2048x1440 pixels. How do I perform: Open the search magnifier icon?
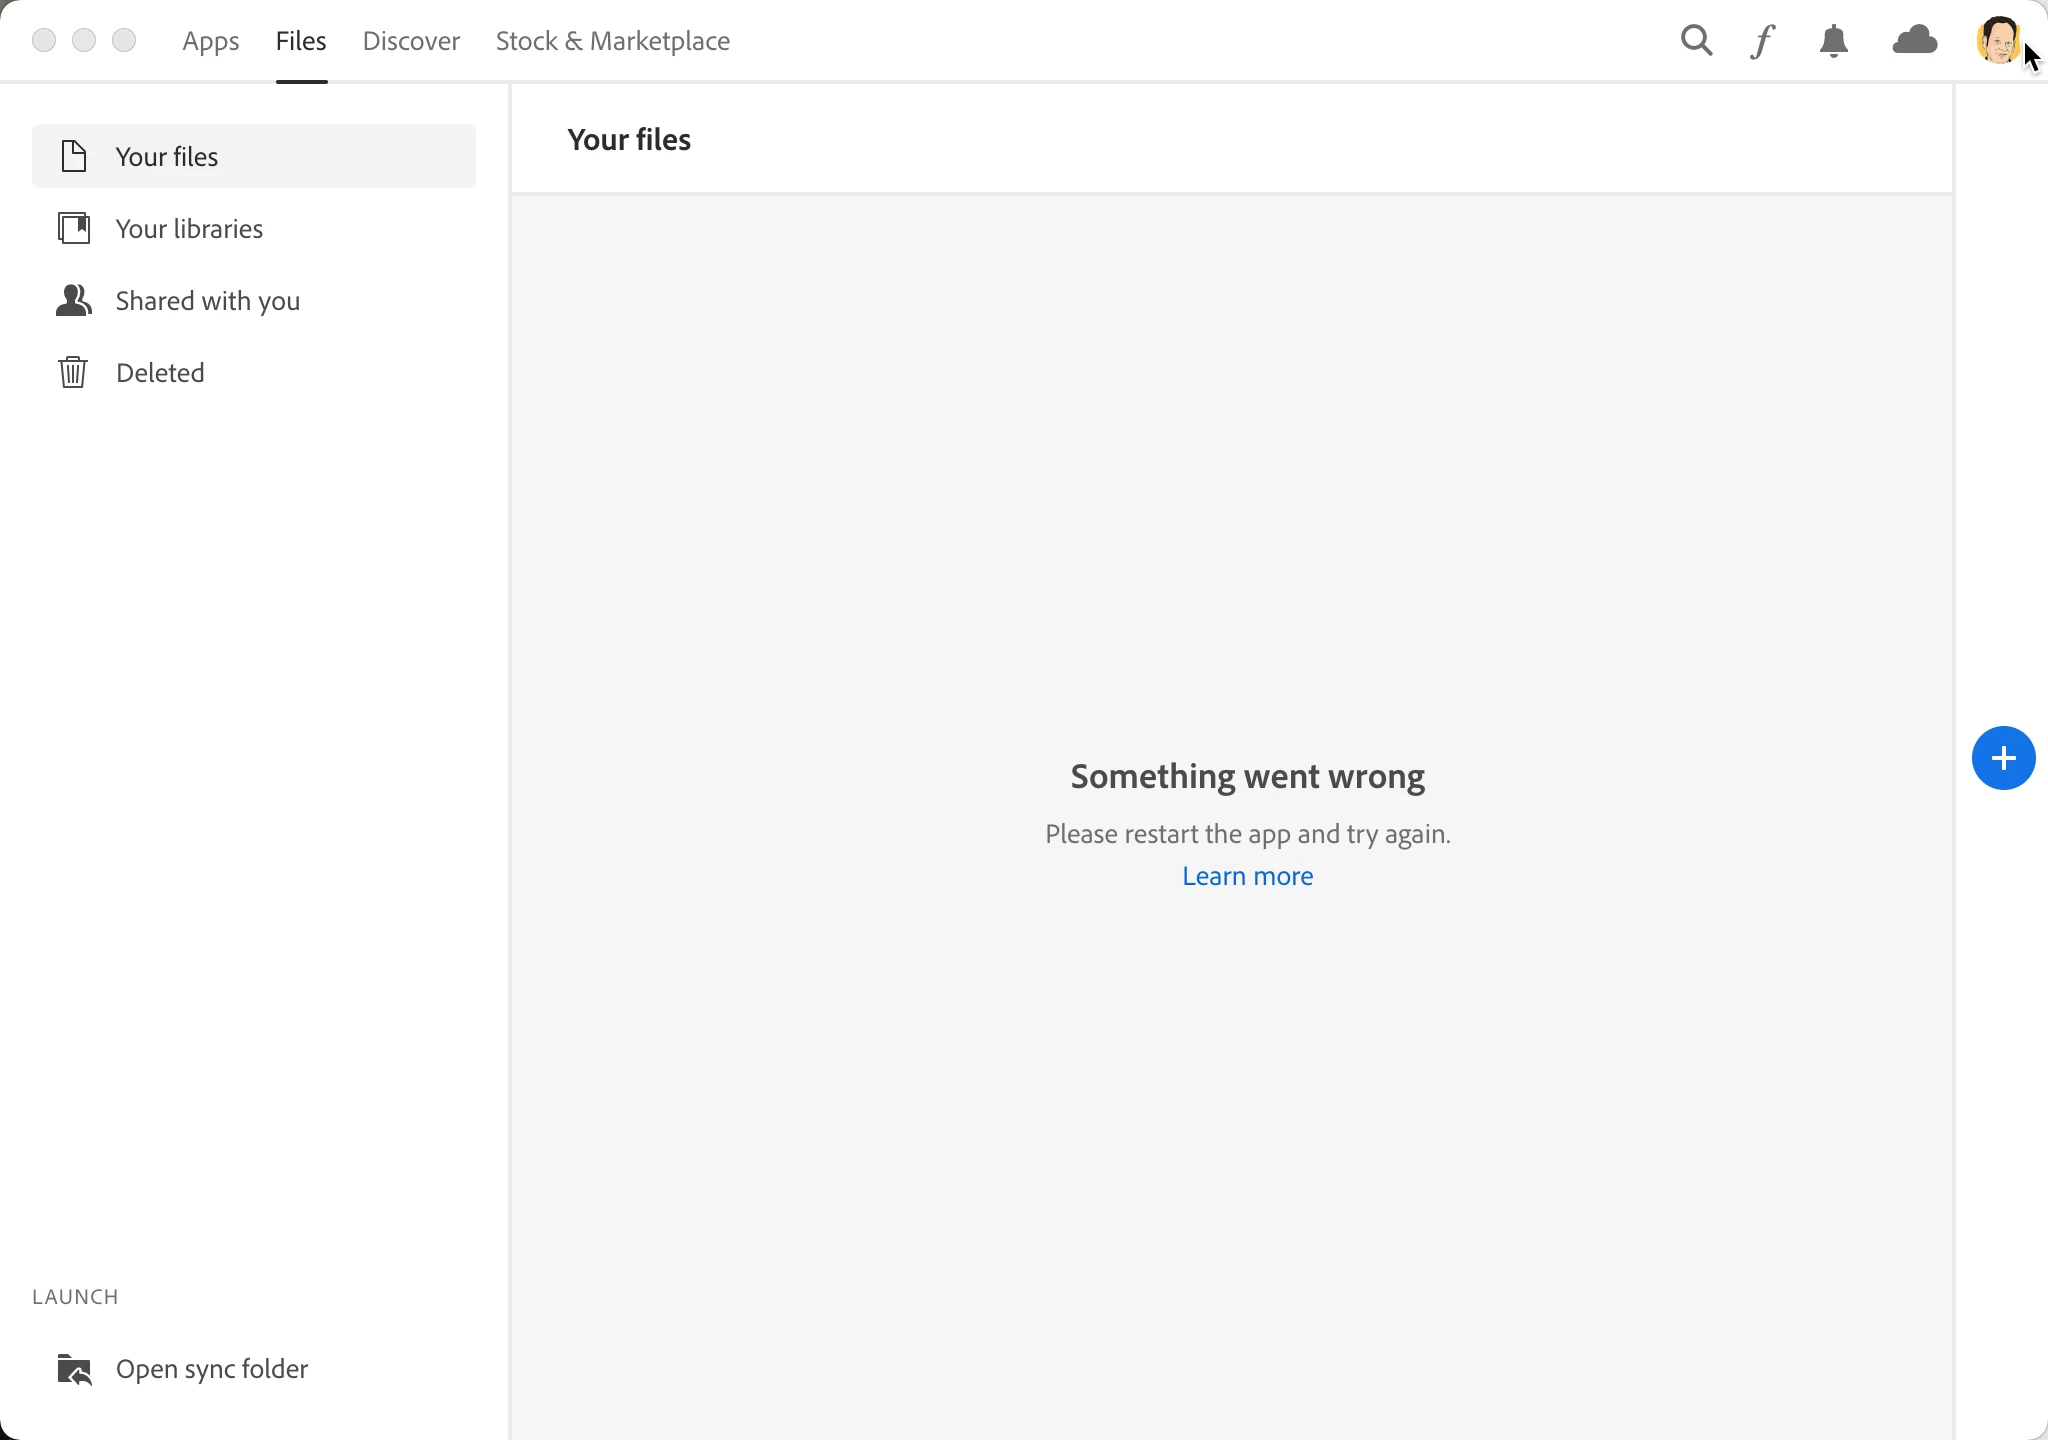pos(1696,41)
